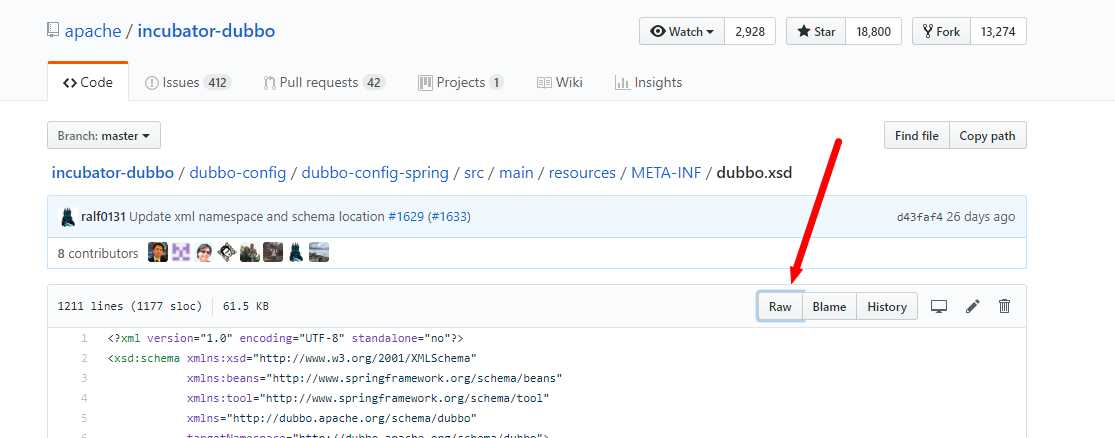Image resolution: width=1115 pixels, height=438 pixels.
Task: Go to the main breadcrumb folder
Action: (516, 173)
